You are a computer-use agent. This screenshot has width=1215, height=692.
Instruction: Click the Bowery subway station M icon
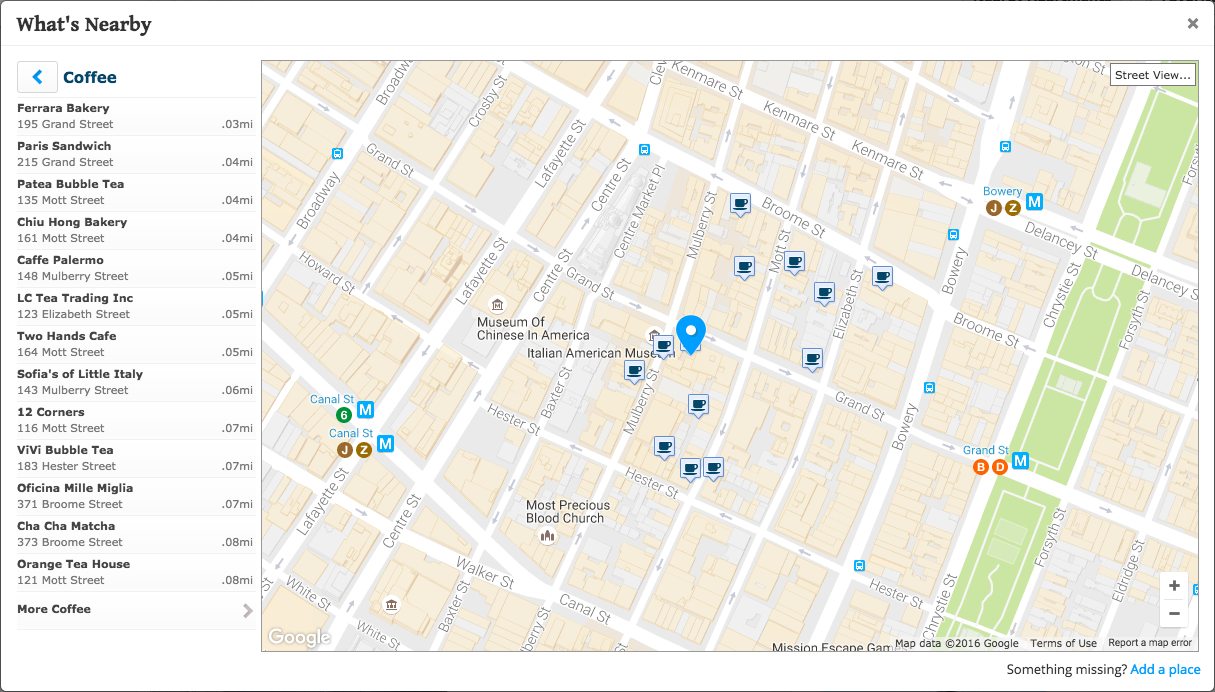coord(1035,202)
